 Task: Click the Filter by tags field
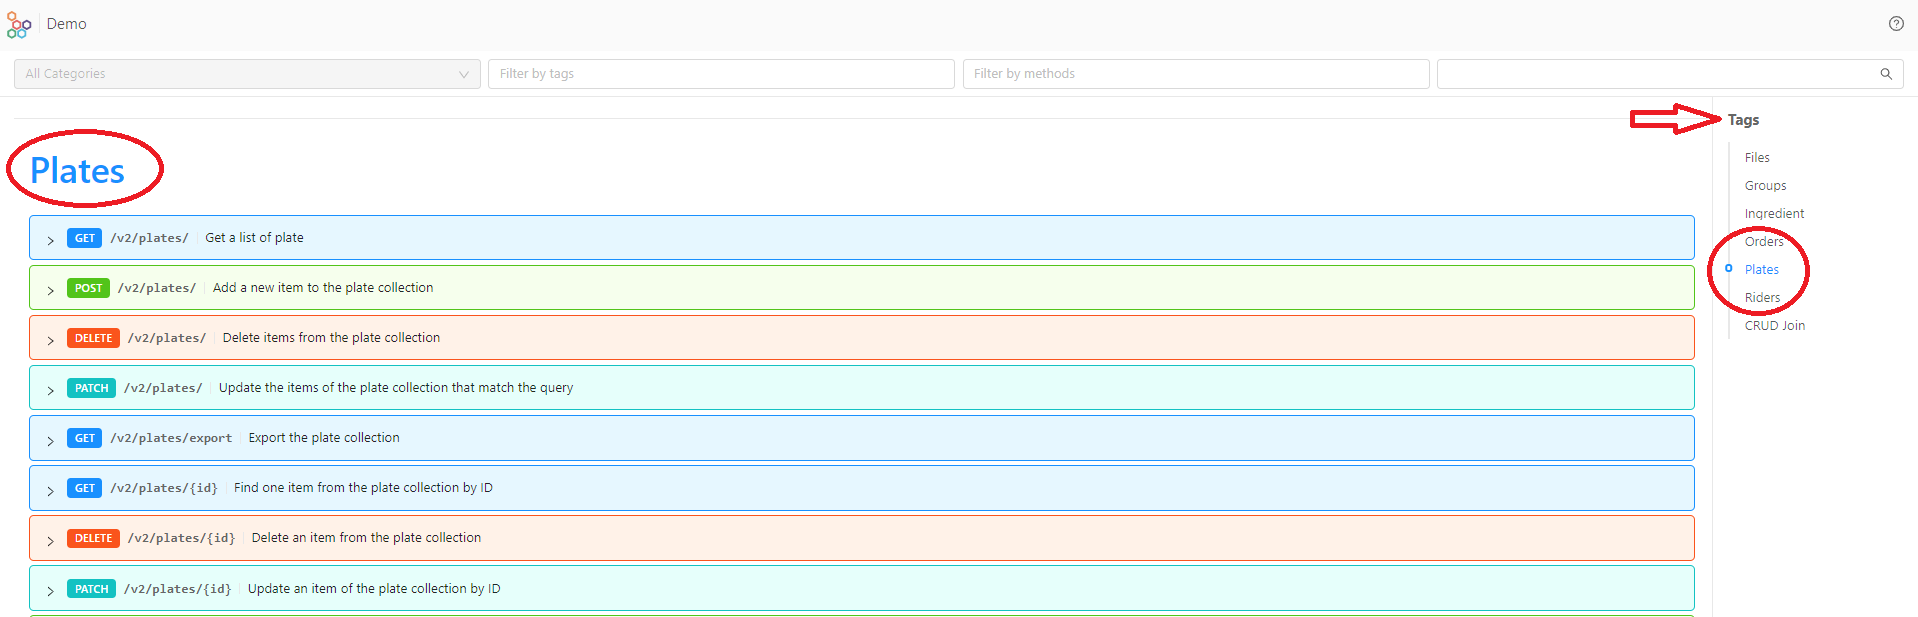720,74
